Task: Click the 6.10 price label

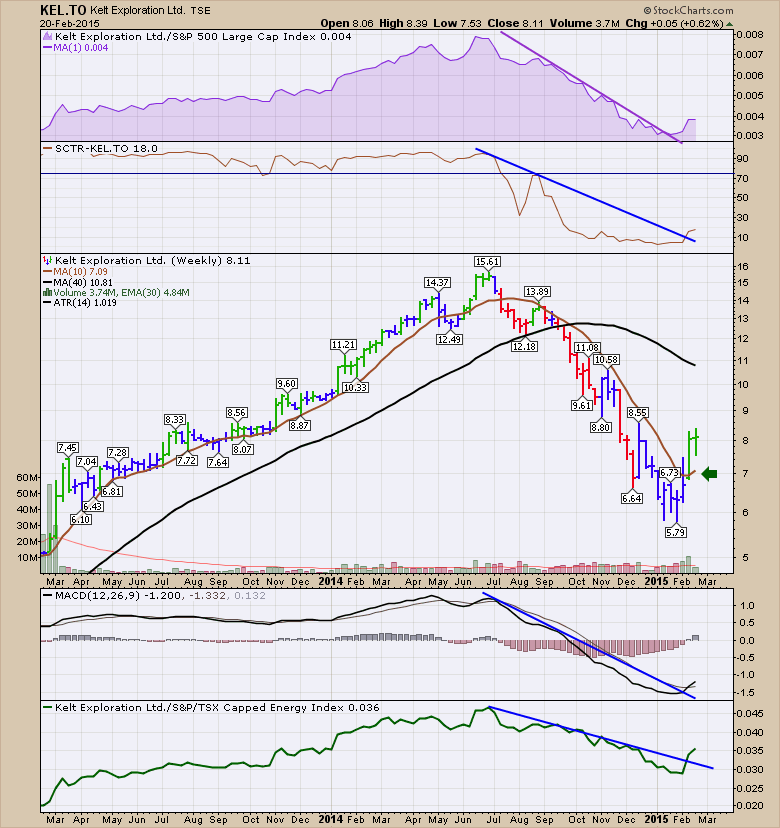Action: tap(80, 520)
